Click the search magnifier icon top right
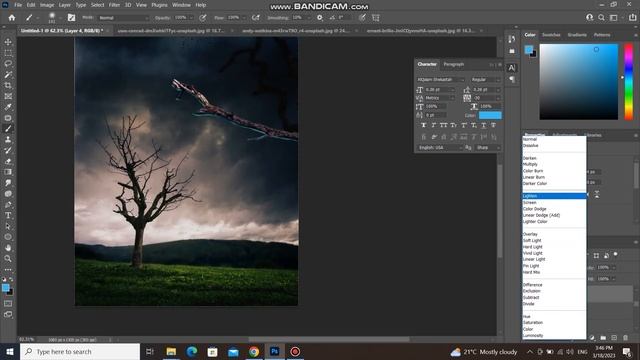The image size is (640, 360). [x=601, y=18]
